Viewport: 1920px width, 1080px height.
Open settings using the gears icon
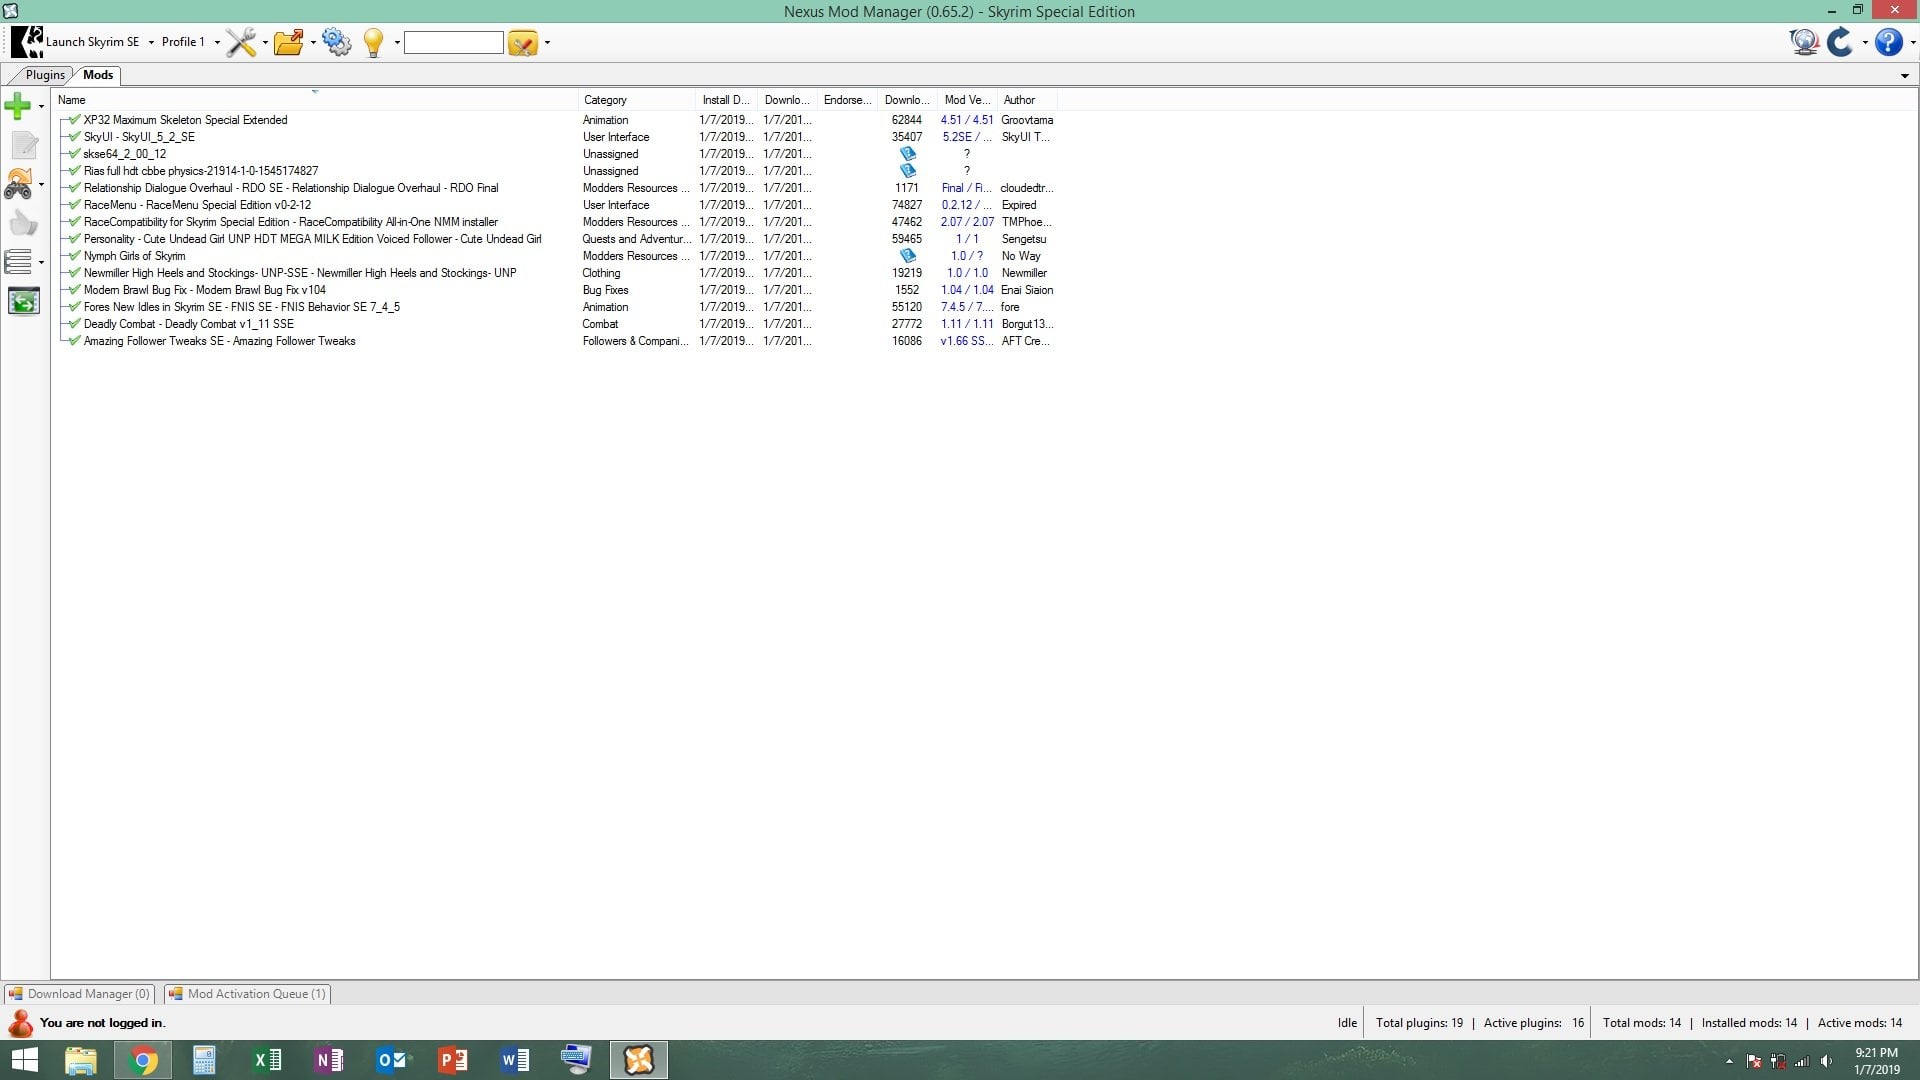337,42
